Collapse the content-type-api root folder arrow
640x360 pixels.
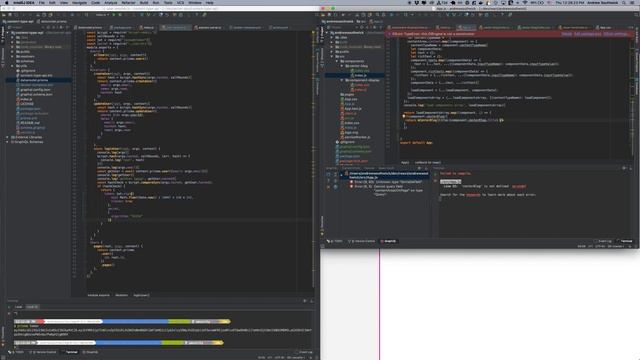8,33
